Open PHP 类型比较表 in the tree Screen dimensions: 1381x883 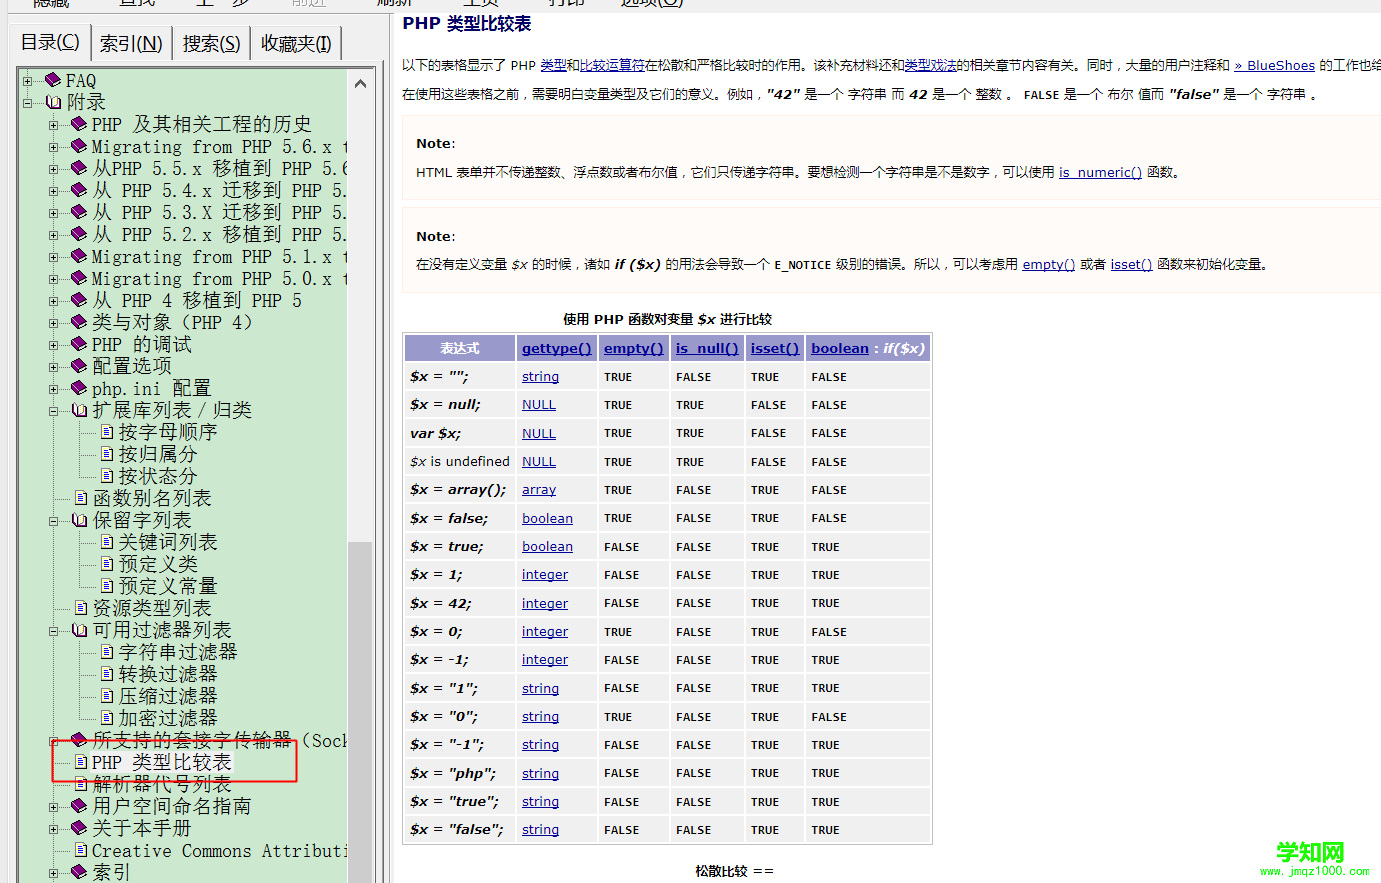click(162, 763)
